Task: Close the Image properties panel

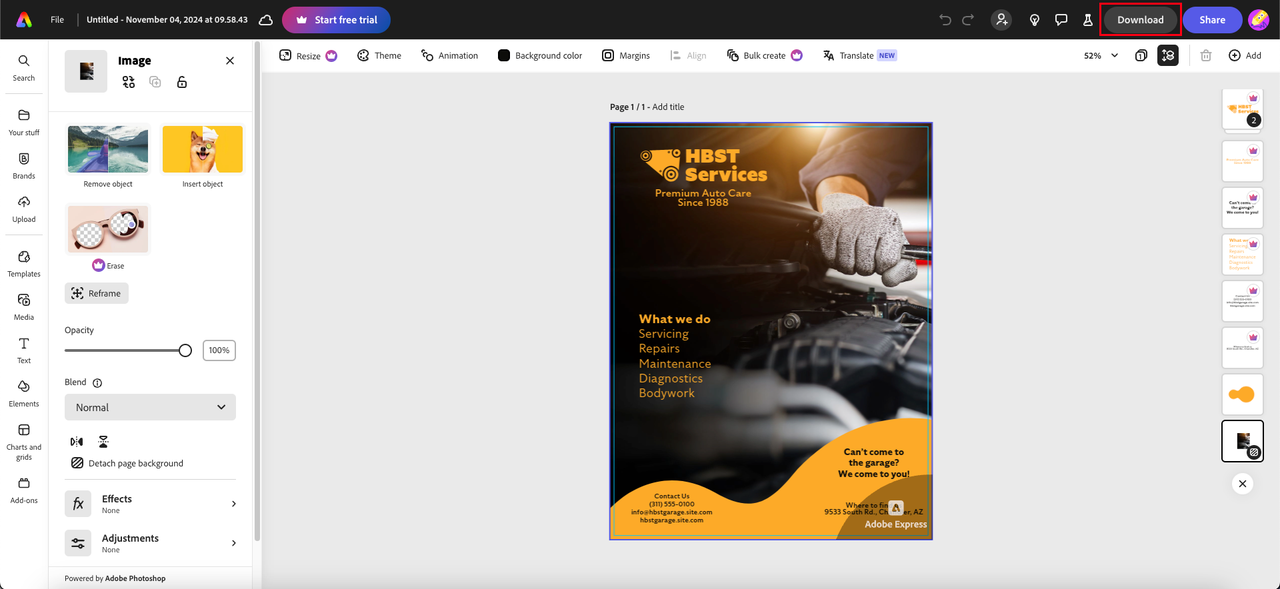Action: point(230,61)
